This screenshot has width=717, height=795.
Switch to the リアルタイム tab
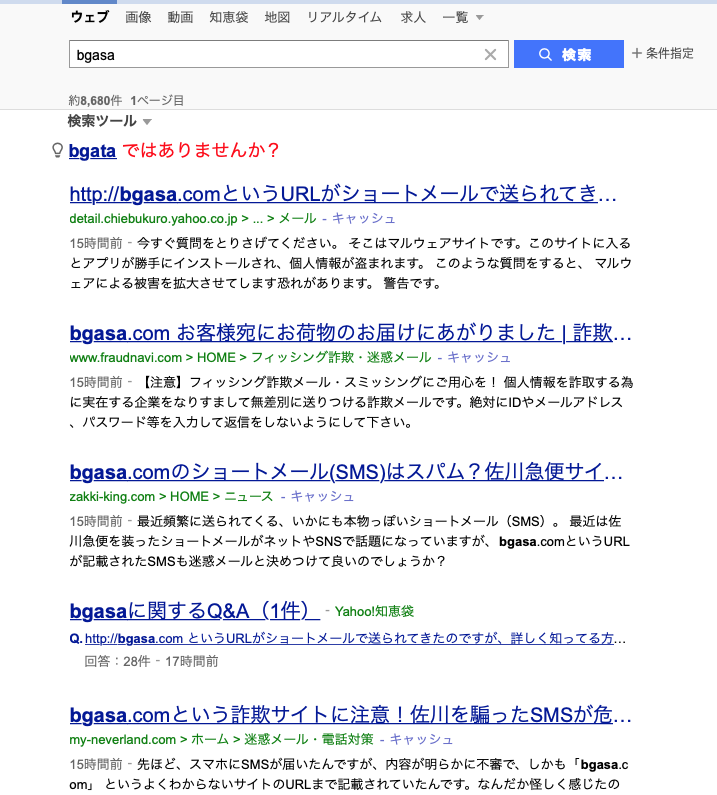pos(344,17)
